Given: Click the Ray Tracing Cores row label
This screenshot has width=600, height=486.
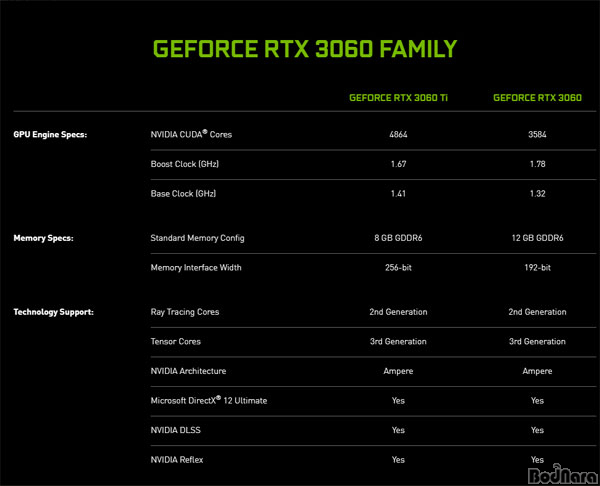Looking at the screenshot, I should point(185,312).
